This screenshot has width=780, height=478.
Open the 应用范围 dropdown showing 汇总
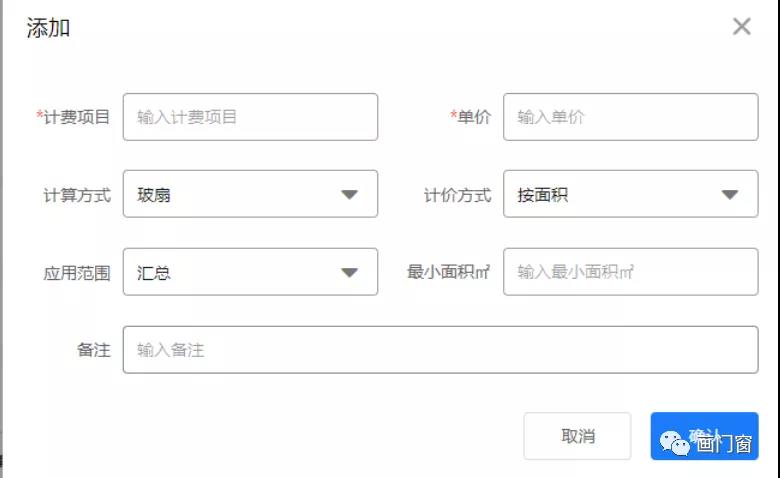click(x=250, y=272)
